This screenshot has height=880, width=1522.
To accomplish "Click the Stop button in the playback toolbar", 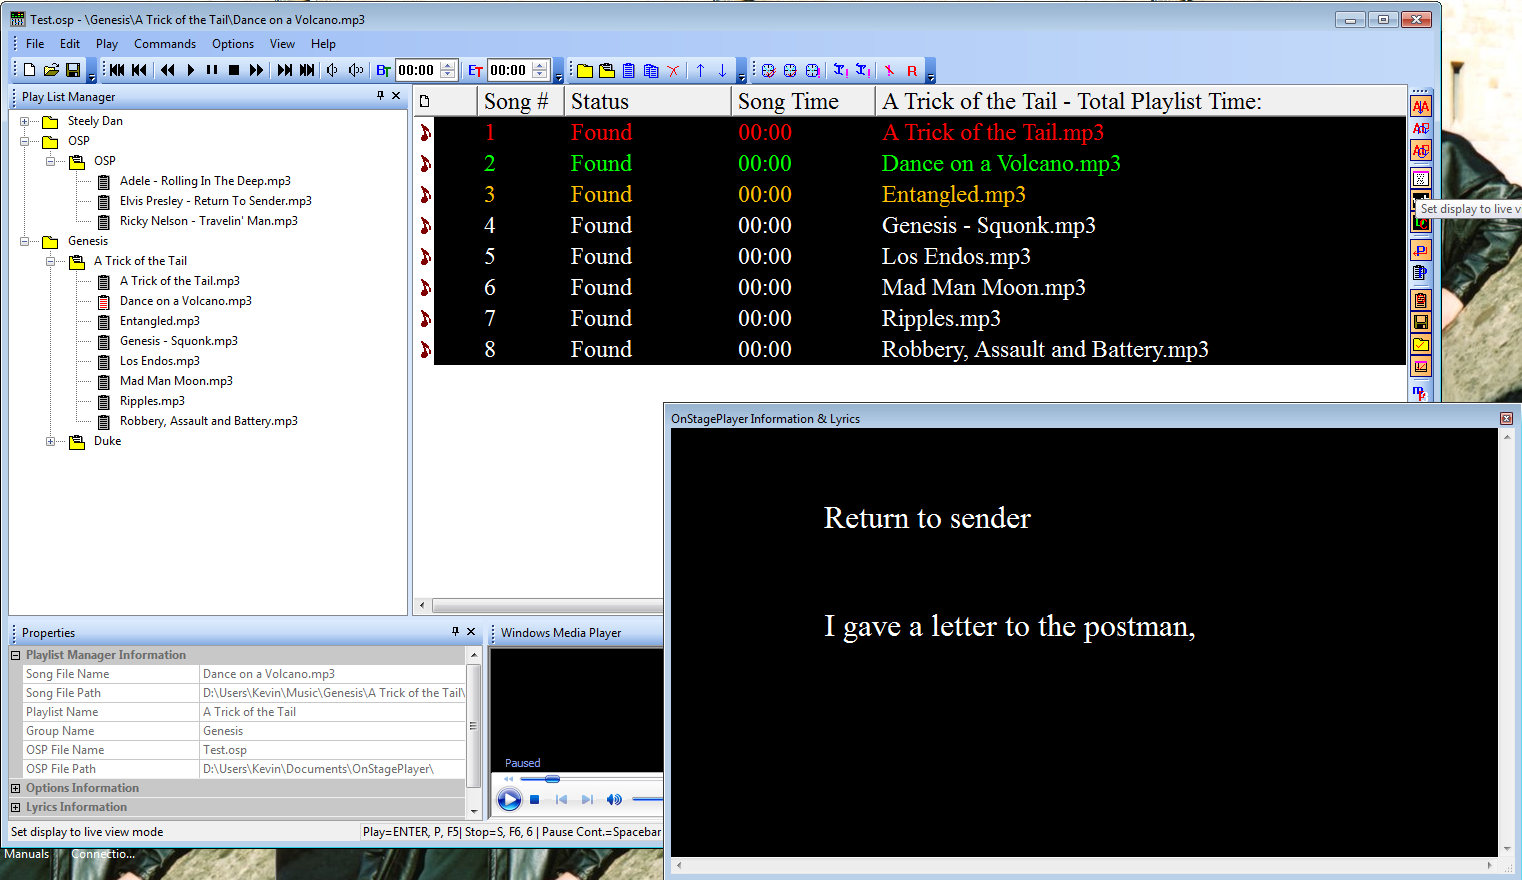I will (234, 70).
